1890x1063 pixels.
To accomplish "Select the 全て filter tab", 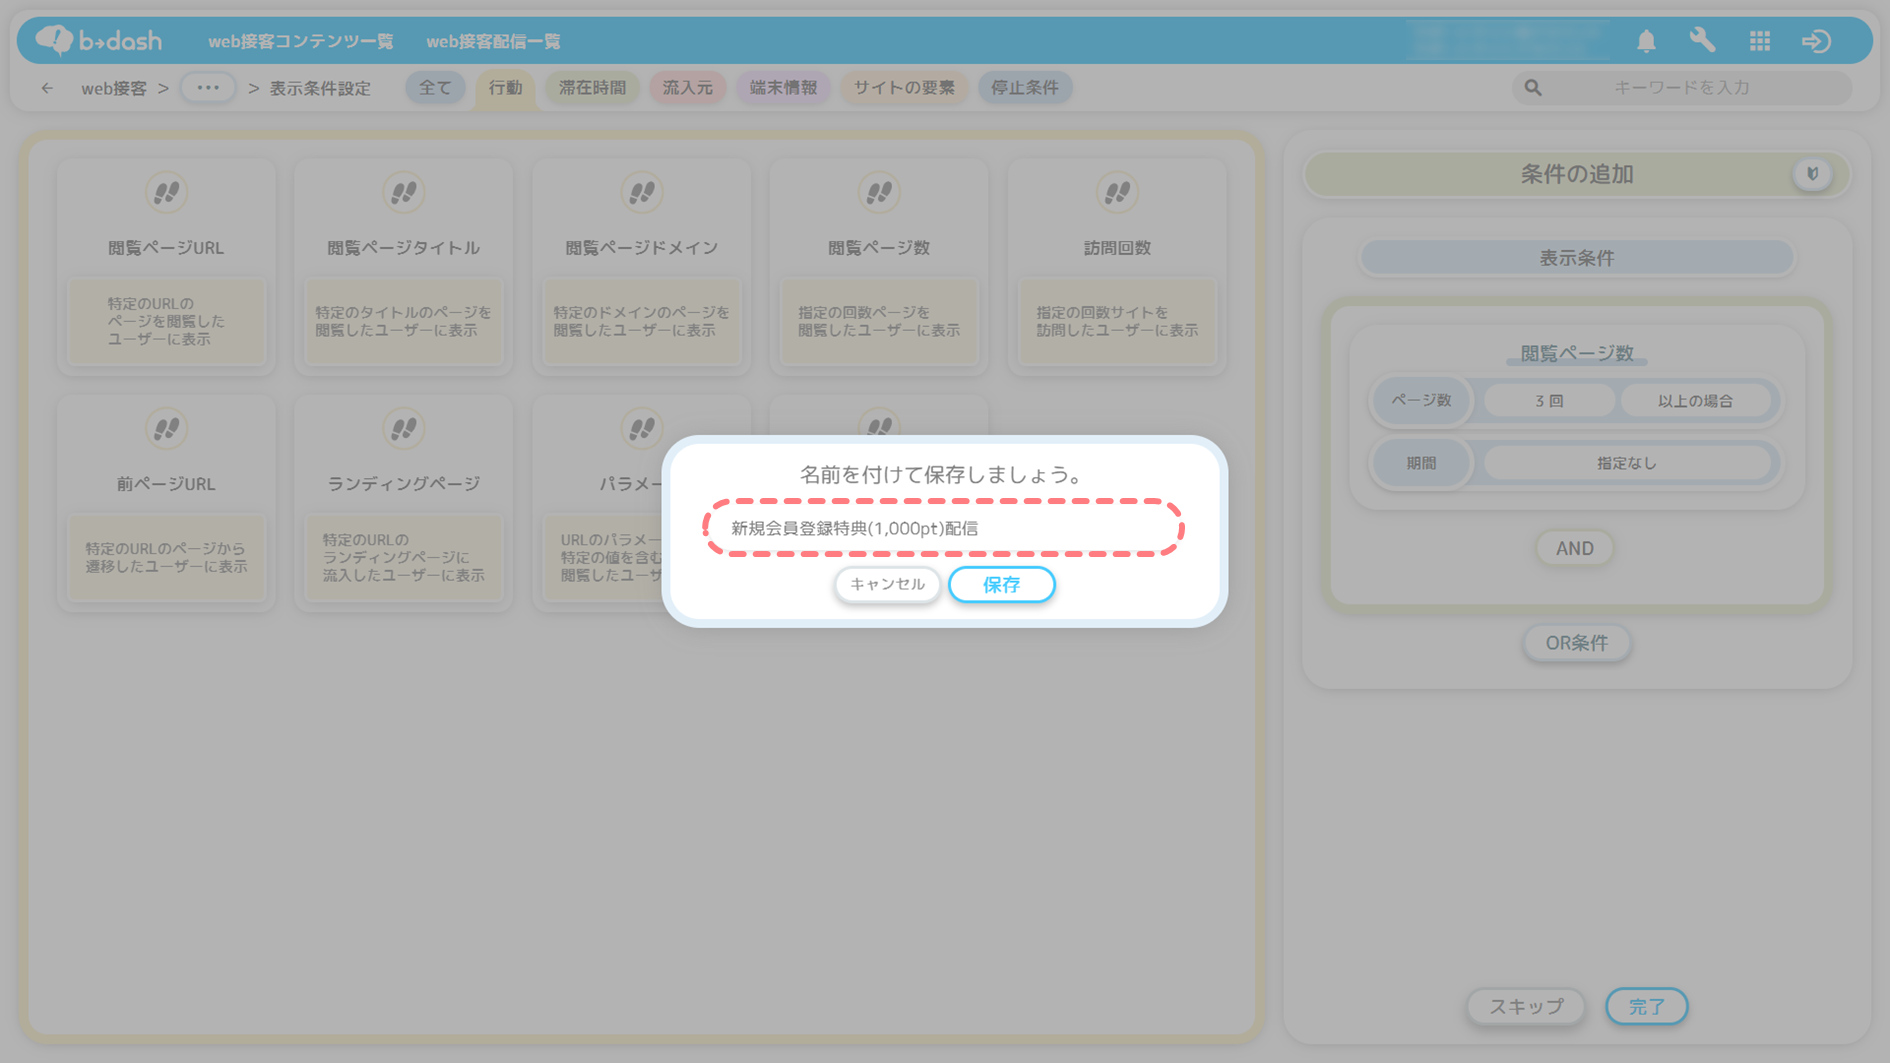I will click(x=435, y=88).
